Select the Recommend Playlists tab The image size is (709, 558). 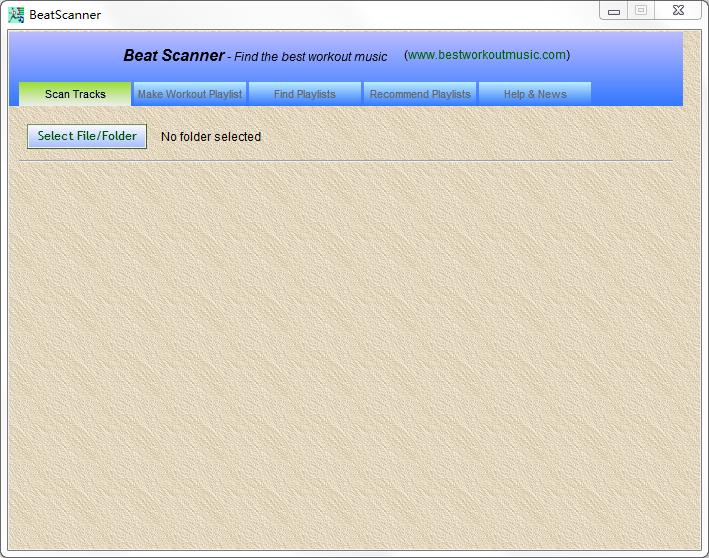point(420,94)
